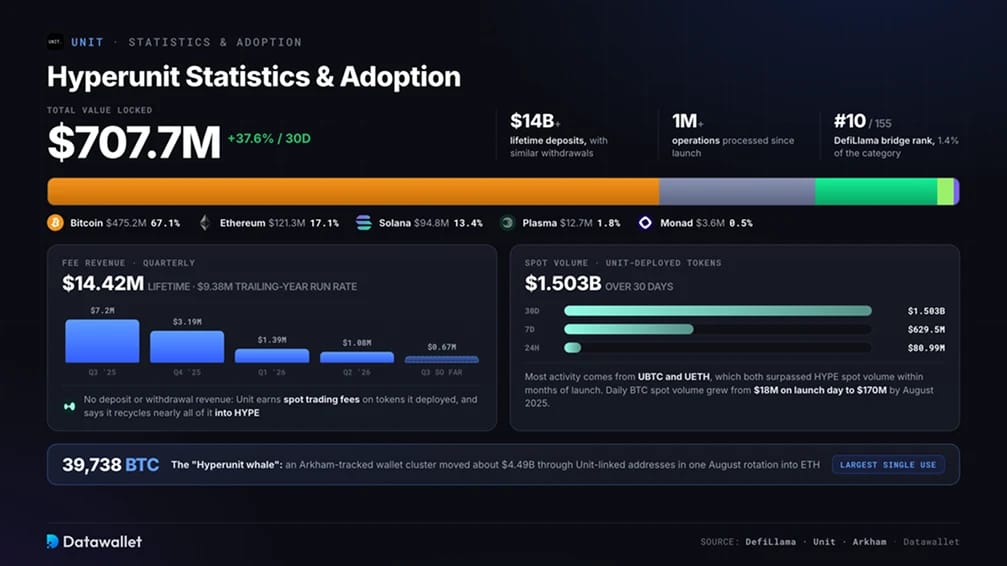Click the Q3 SO FAR revenue bar
This screenshot has height=566, width=1007.
(x=441, y=360)
